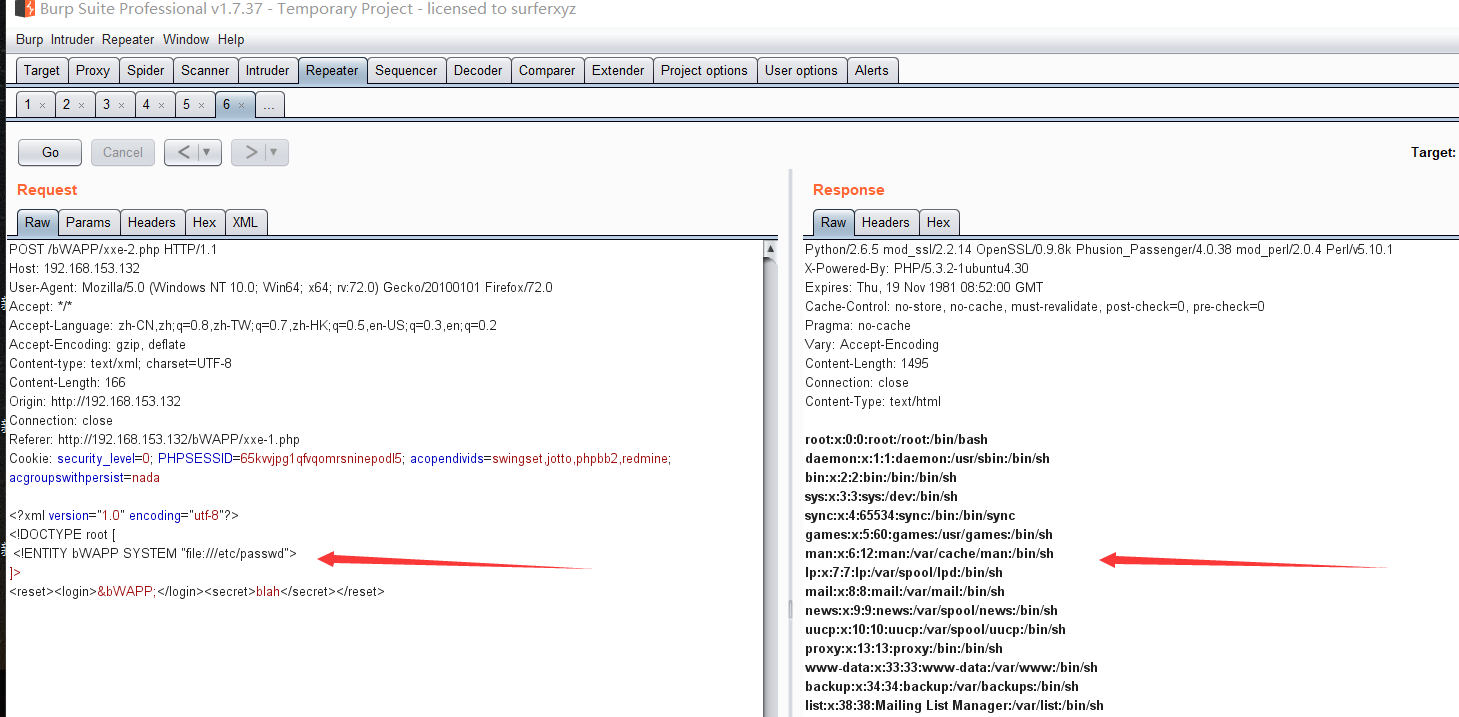Show response Hex view
Image resolution: width=1459 pixels, height=717 pixels.
pos(939,222)
